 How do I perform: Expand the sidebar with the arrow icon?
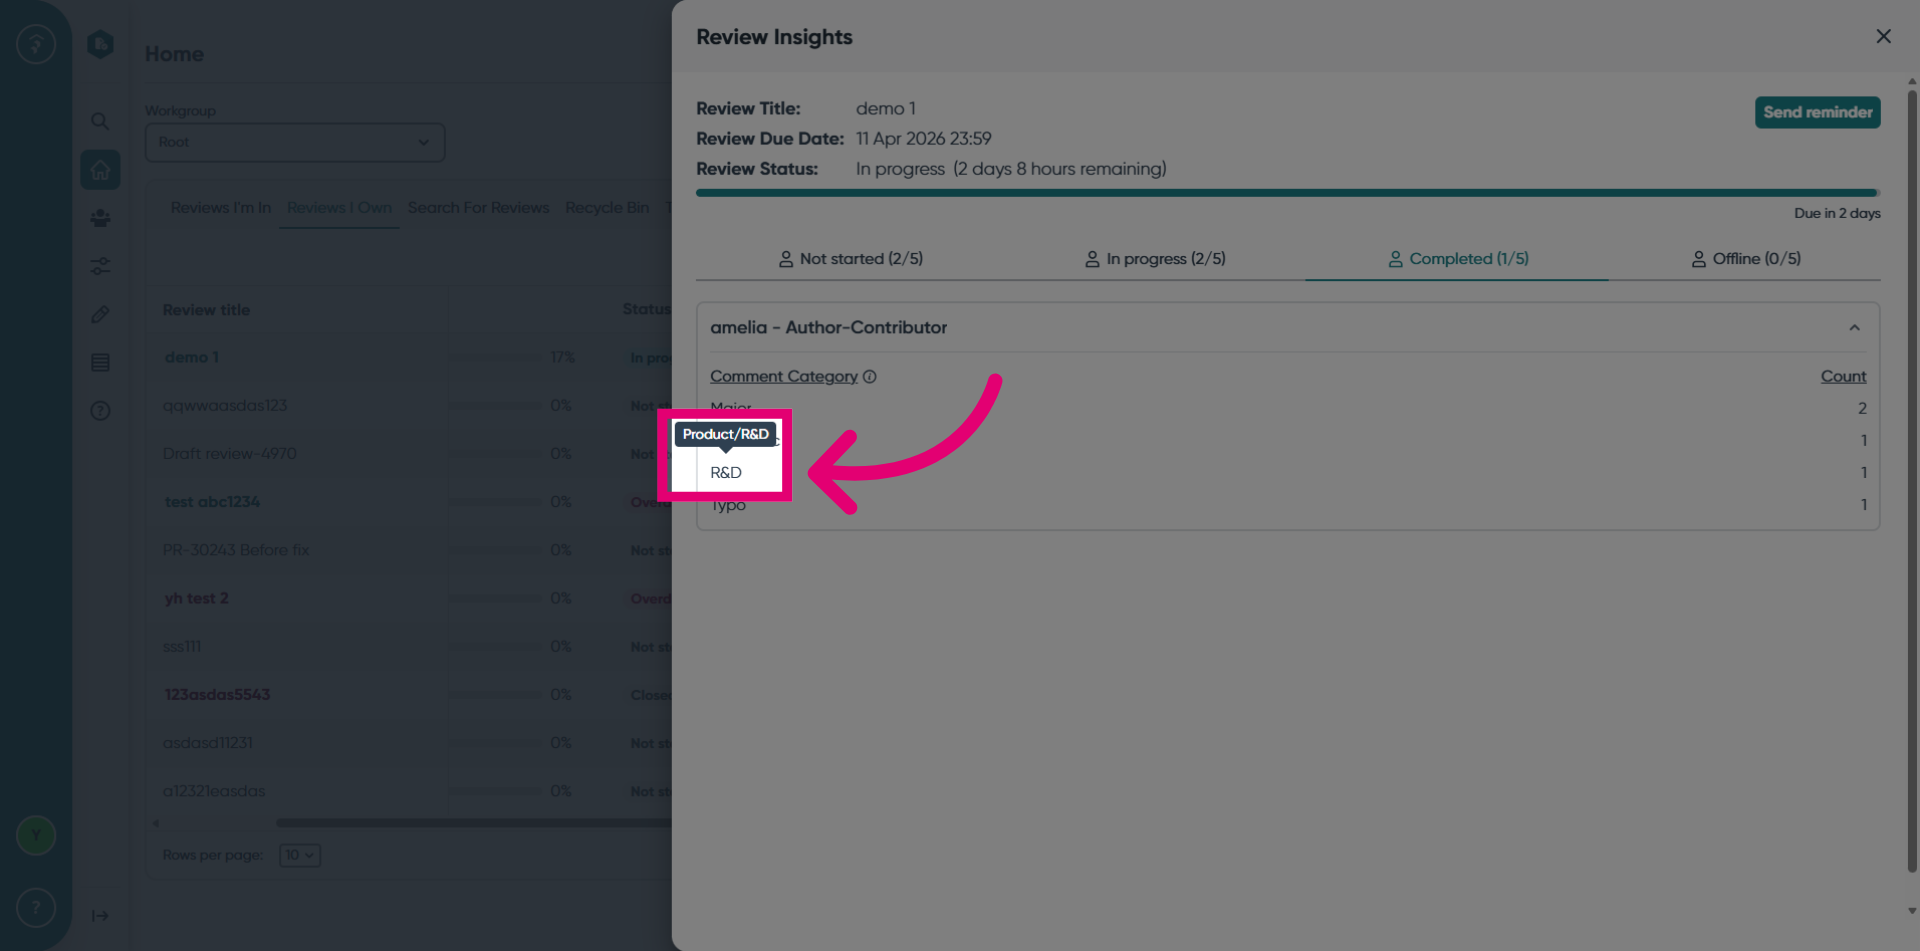(x=100, y=916)
